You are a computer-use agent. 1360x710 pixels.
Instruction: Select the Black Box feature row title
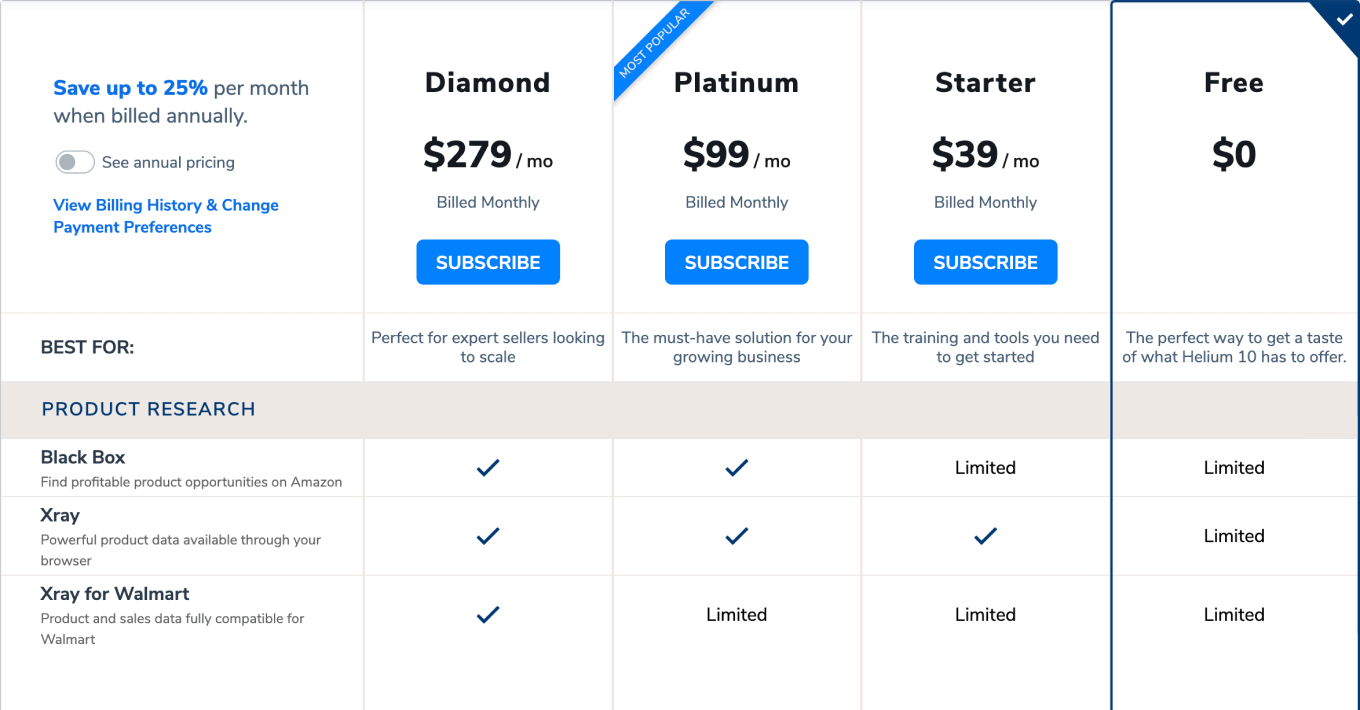(x=83, y=457)
